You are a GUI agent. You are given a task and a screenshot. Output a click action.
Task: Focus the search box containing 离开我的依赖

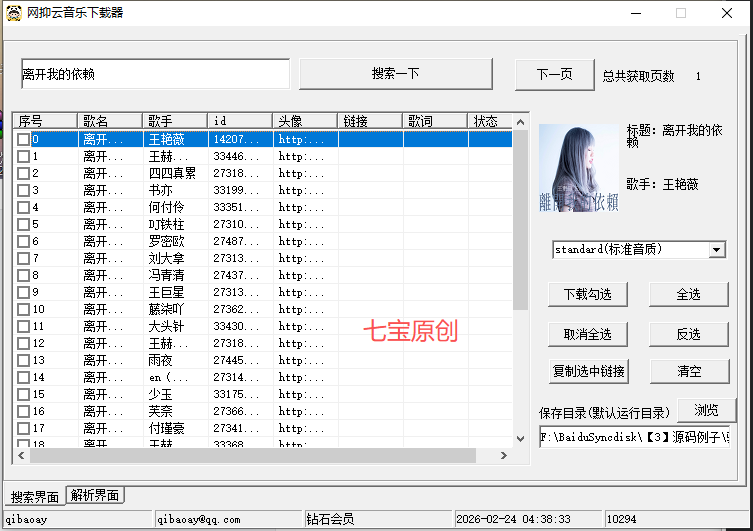pyautogui.click(x=156, y=74)
